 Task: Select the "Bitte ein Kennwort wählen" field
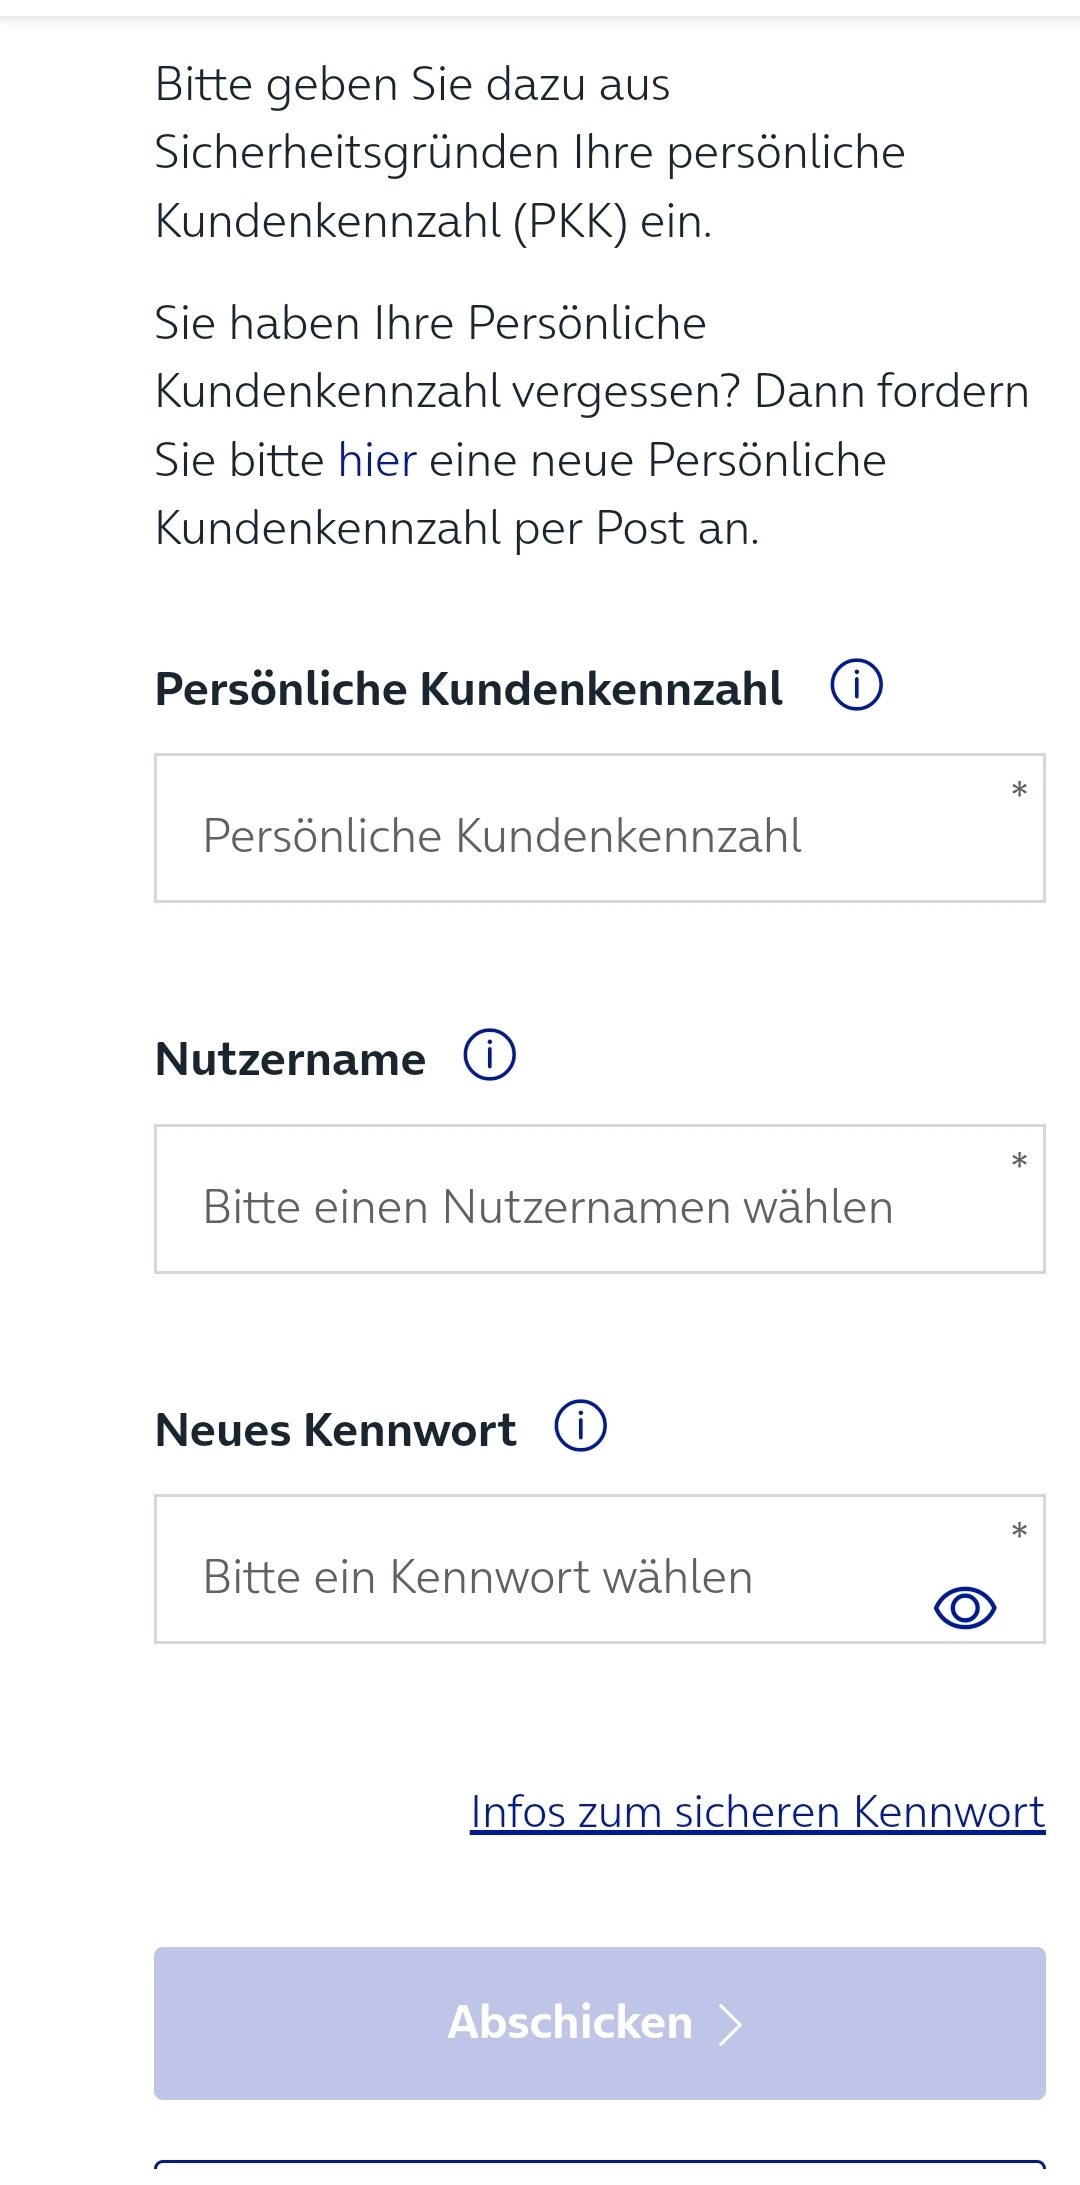pos(540,1577)
